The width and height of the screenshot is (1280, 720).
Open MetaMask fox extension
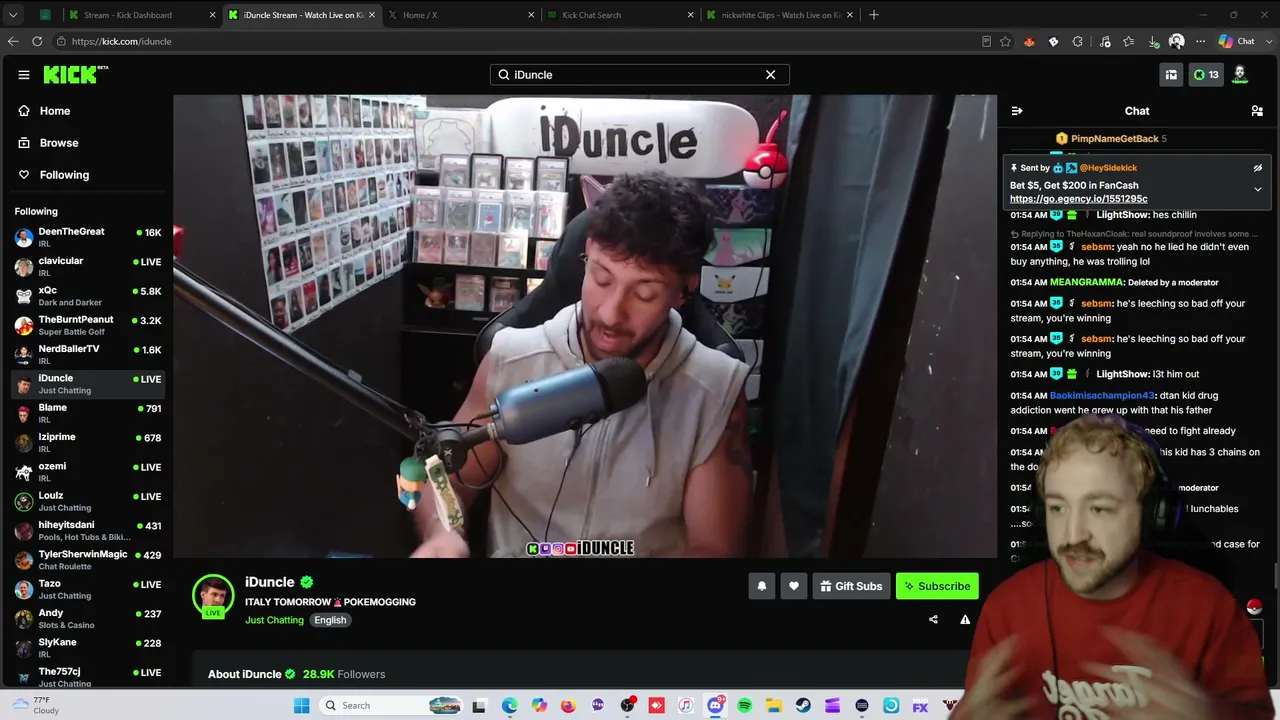[x=1029, y=42]
